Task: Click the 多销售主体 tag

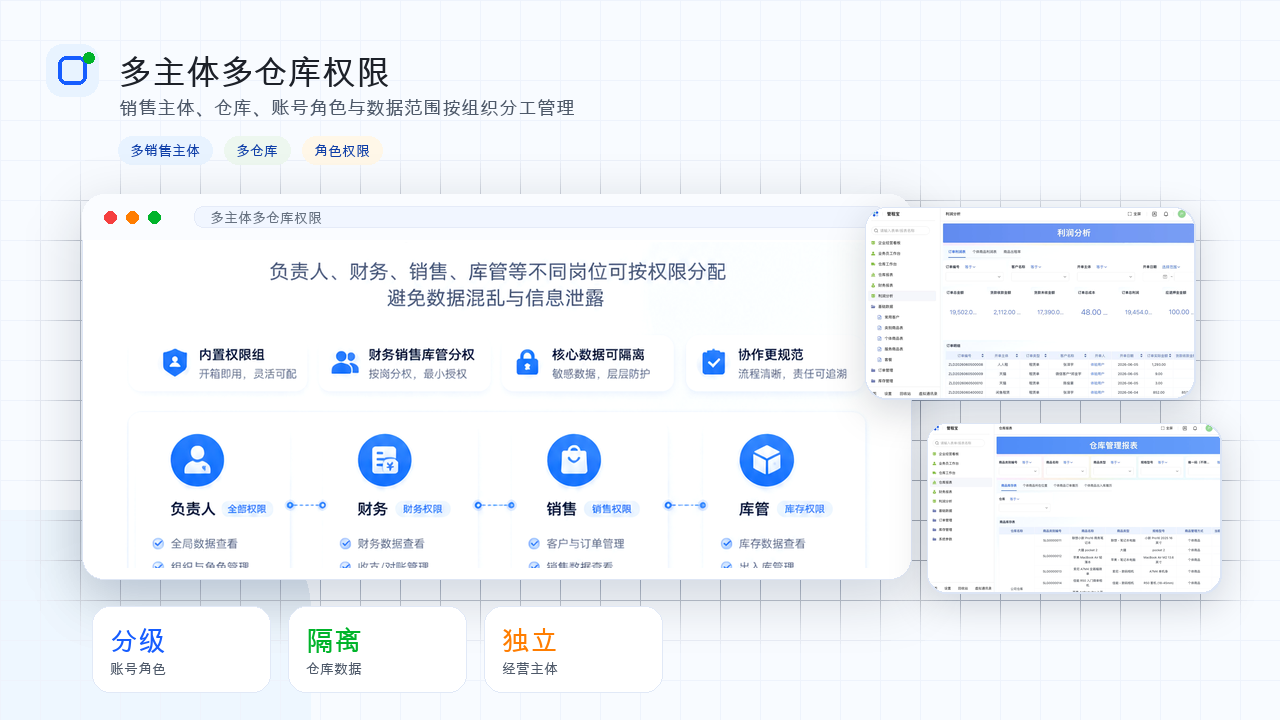Action: [165, 151]
